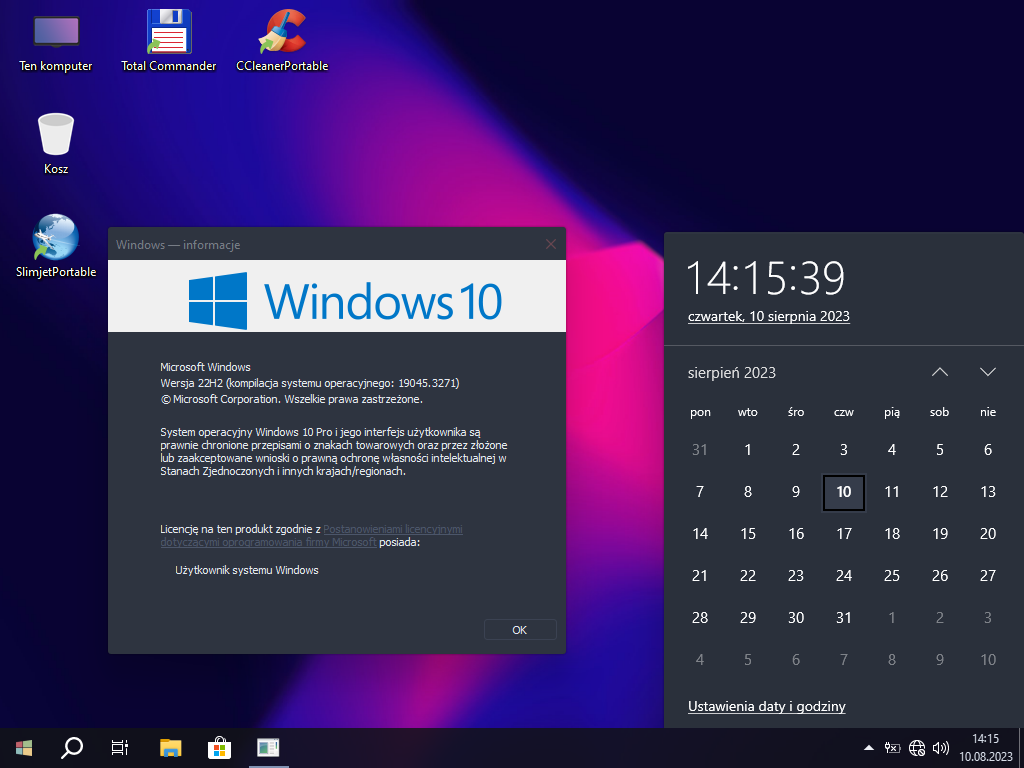This screenshot has height=768, width=1024.
Task: Advance calendar to next month
Action: (x=988, y=372)
